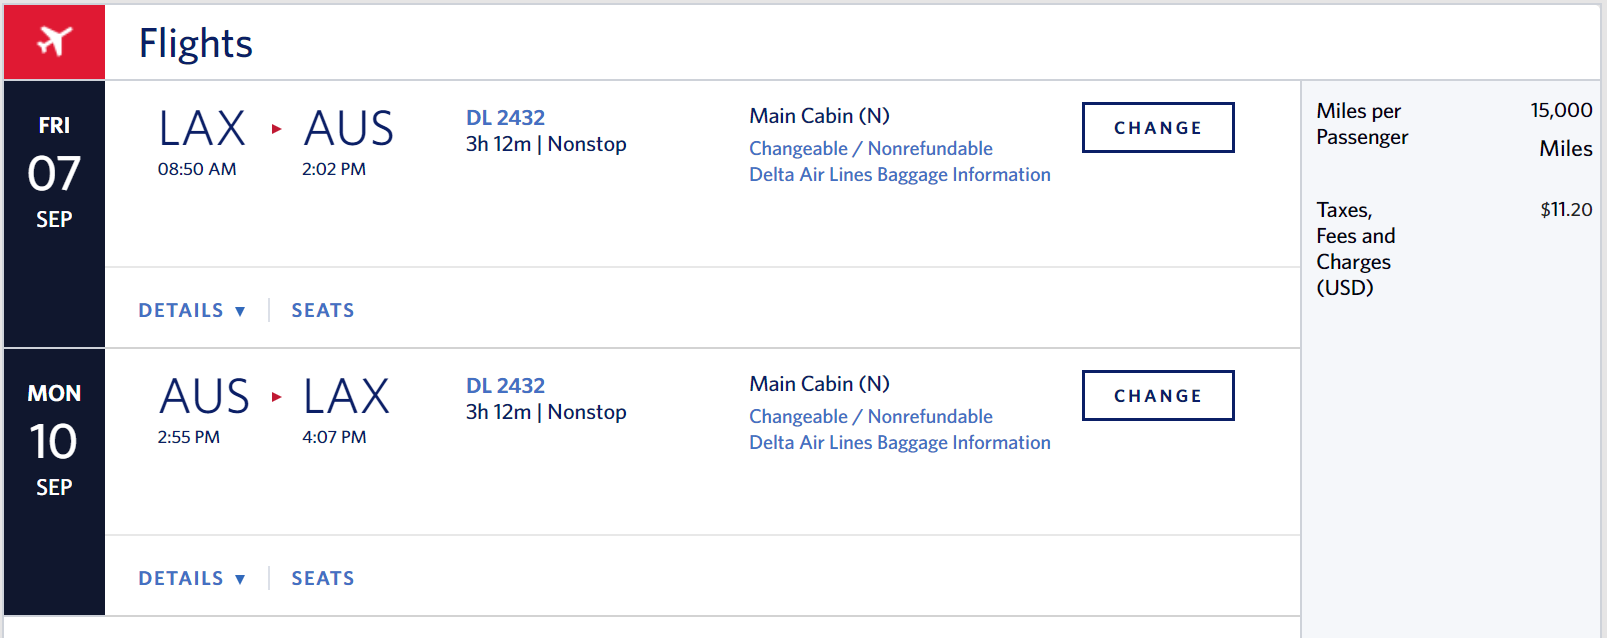
Task: Open return flight number DL 2432
Action: (505, 386)
